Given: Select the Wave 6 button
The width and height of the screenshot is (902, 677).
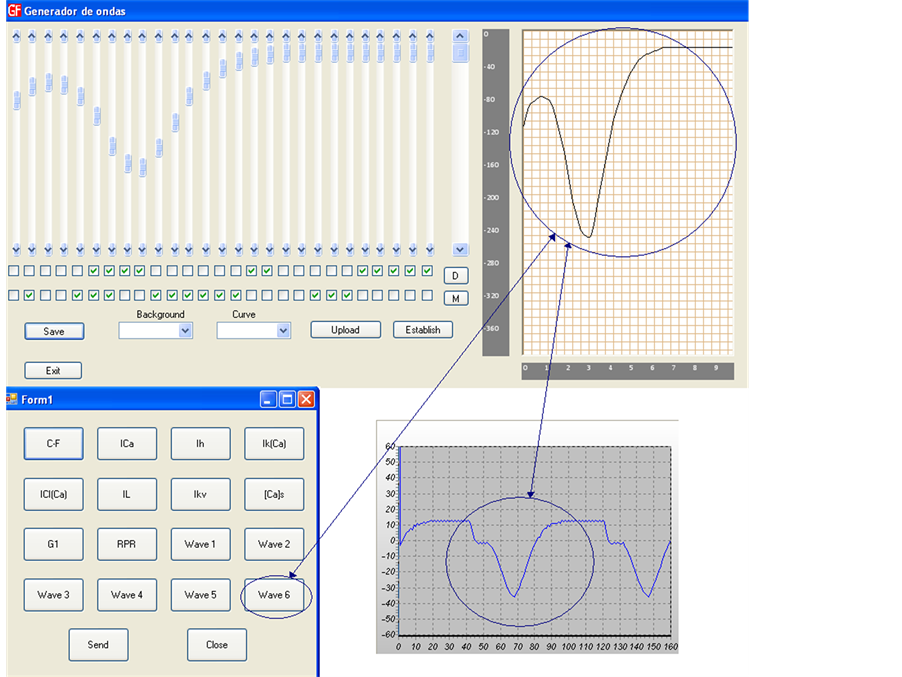Looking at the screenshot, I should (x=274, y=595).
